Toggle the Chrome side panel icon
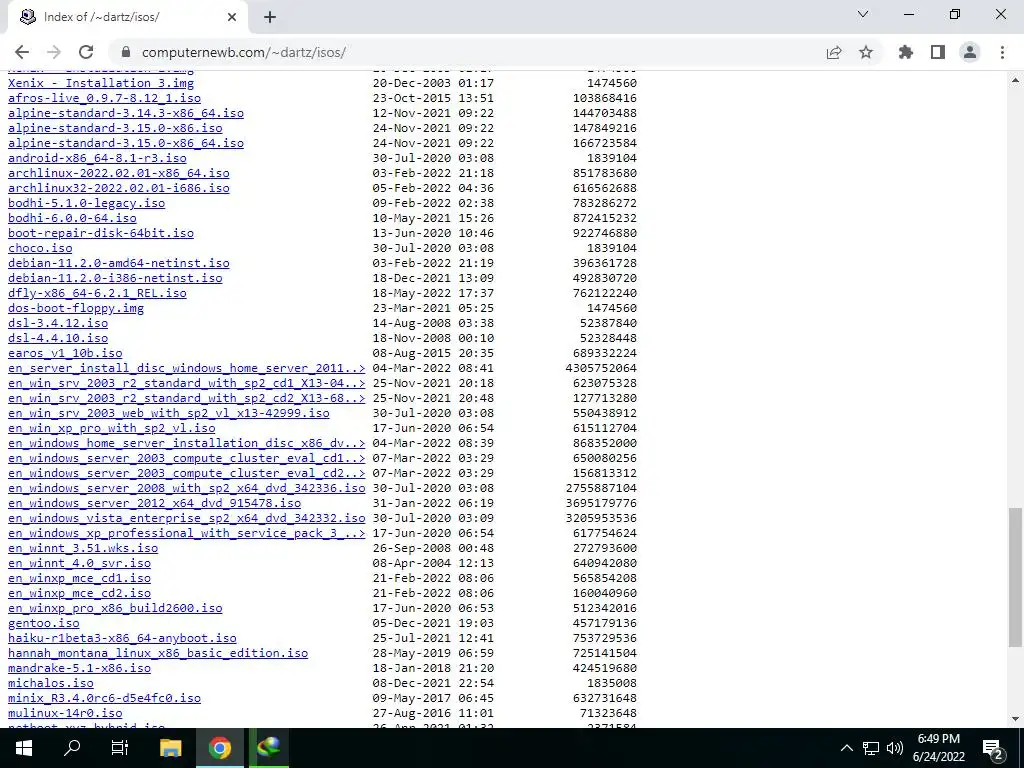 point(938,52)
